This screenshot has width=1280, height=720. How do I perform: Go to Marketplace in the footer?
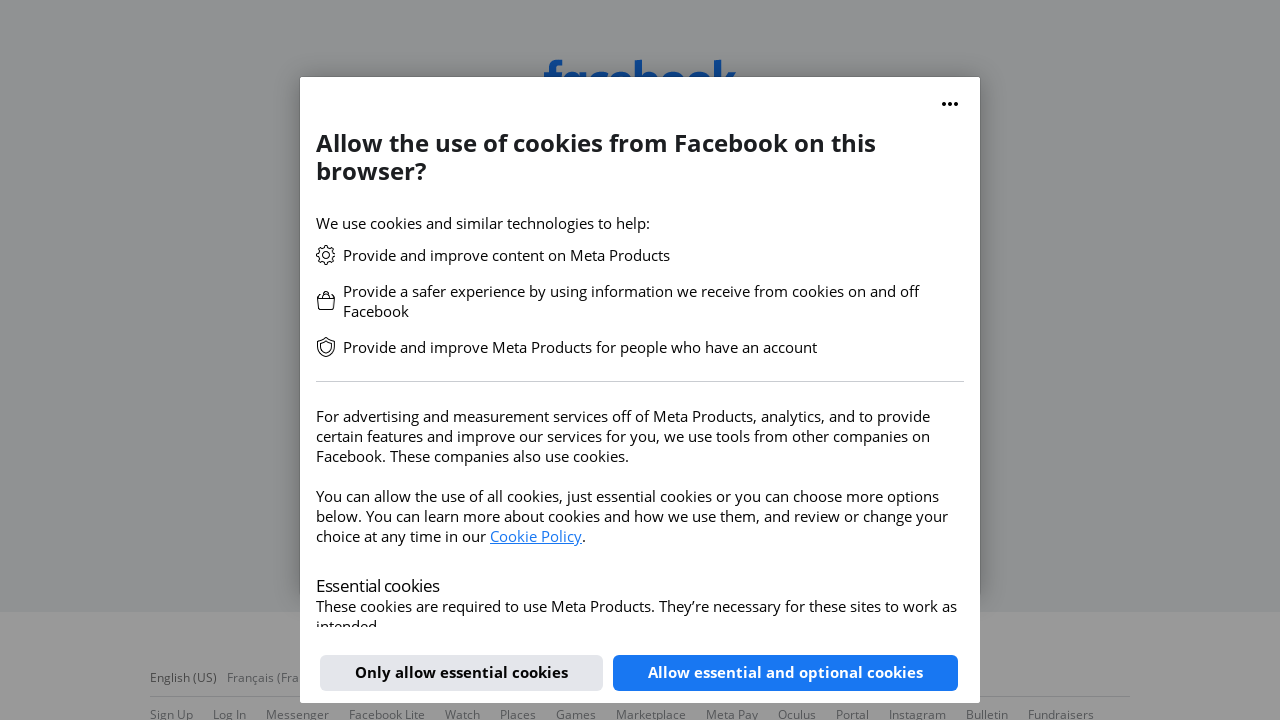[650, 714]
